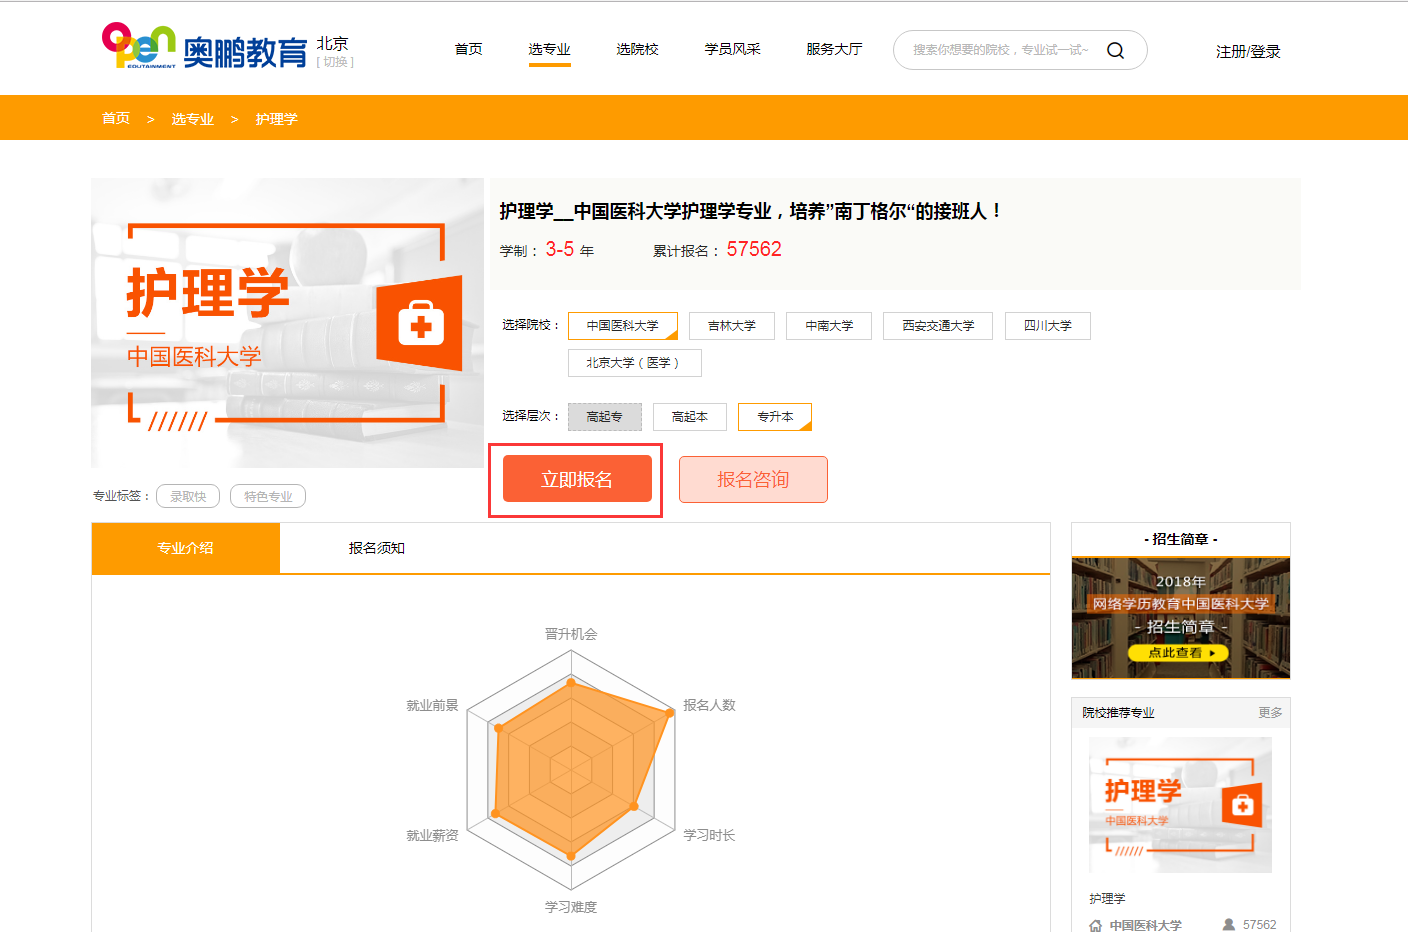The image size is (1408, 932).
Task: Switch school selection to 吉林大学
Action: pos(731,325)
